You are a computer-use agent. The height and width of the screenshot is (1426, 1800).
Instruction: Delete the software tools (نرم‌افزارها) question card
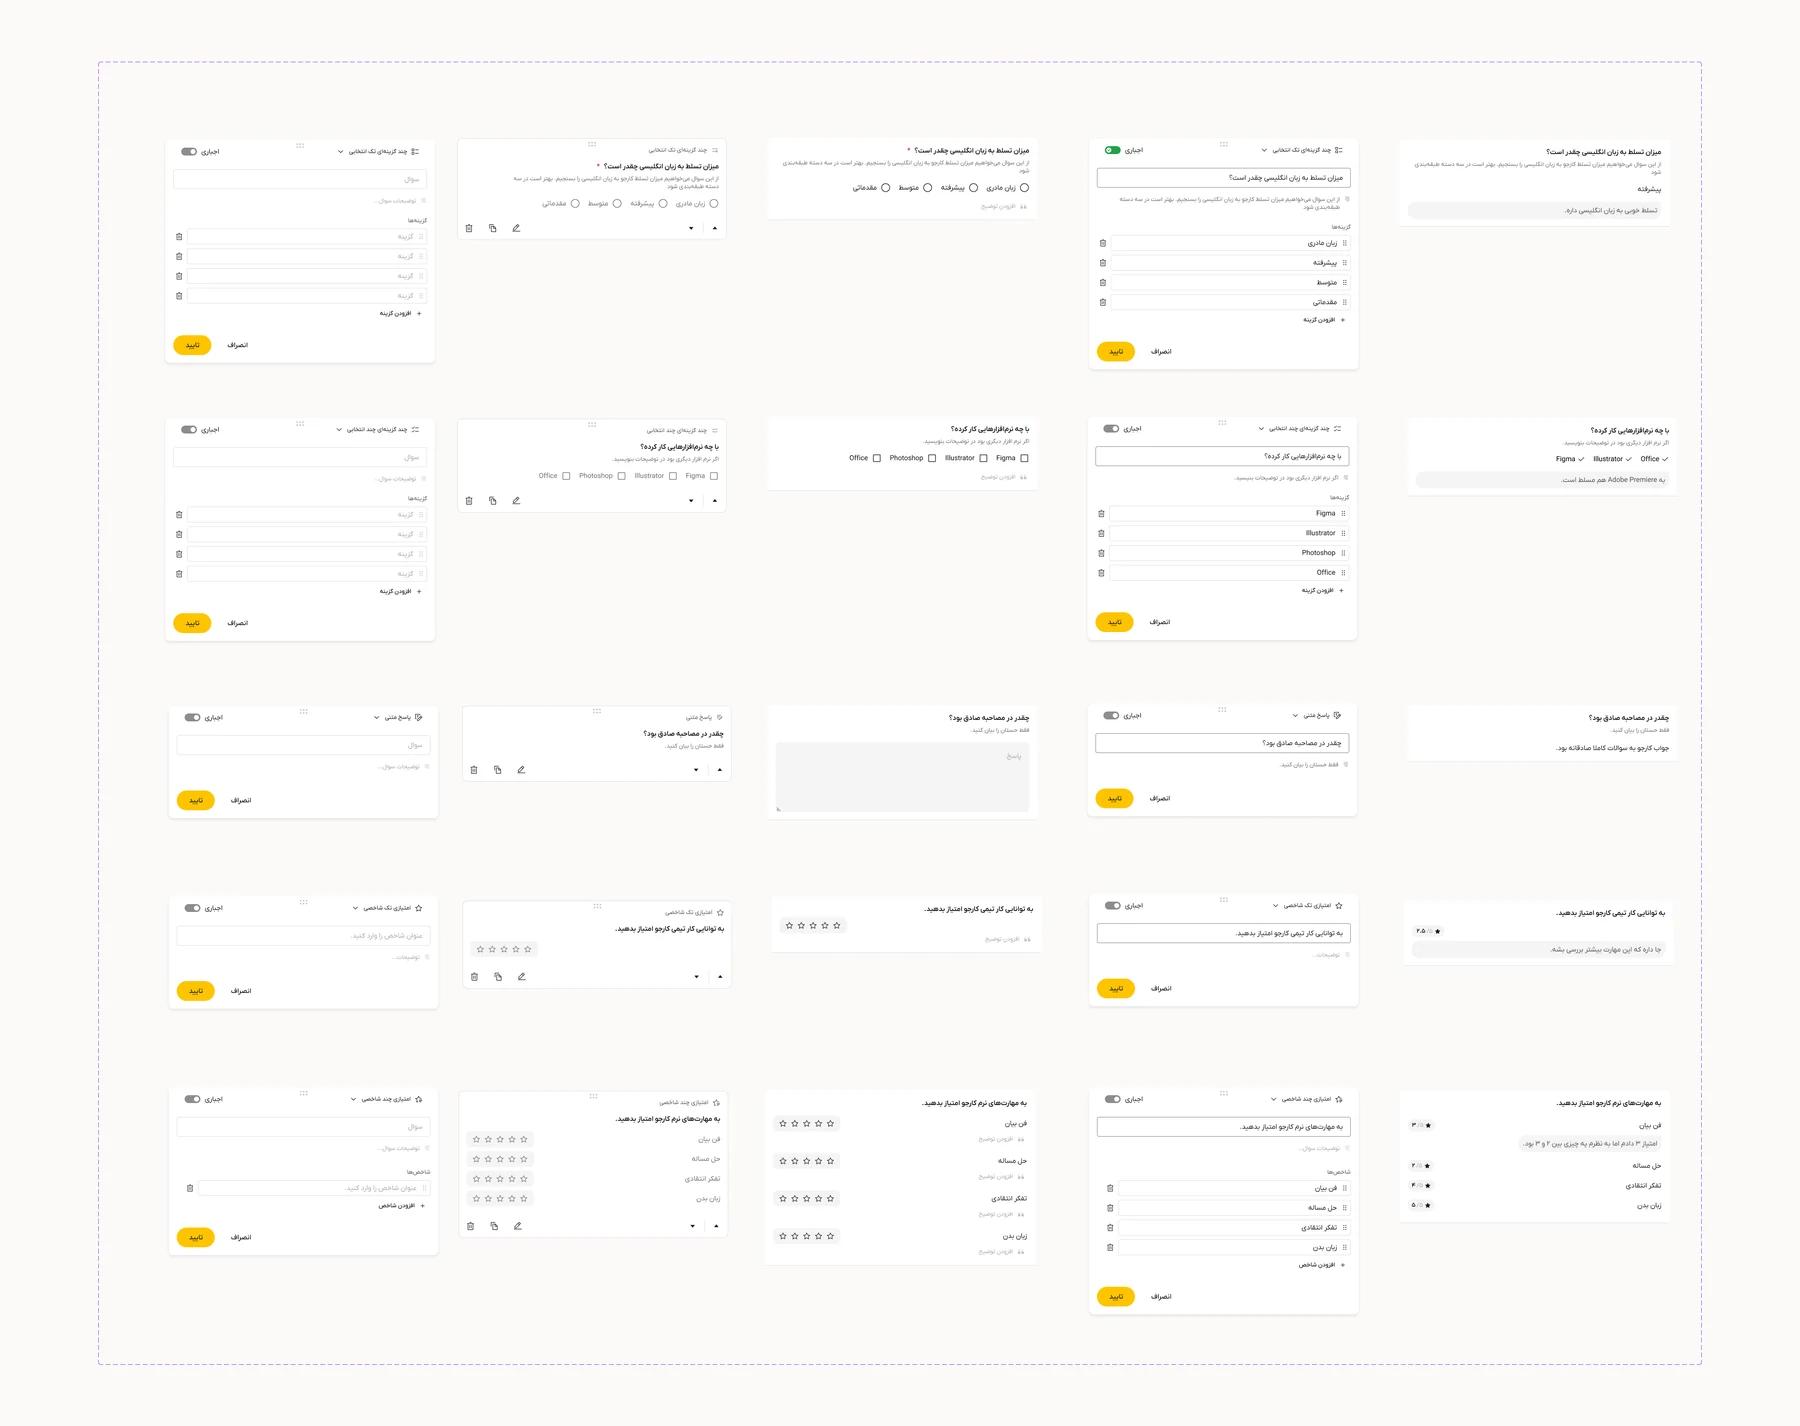click(469, 500)
